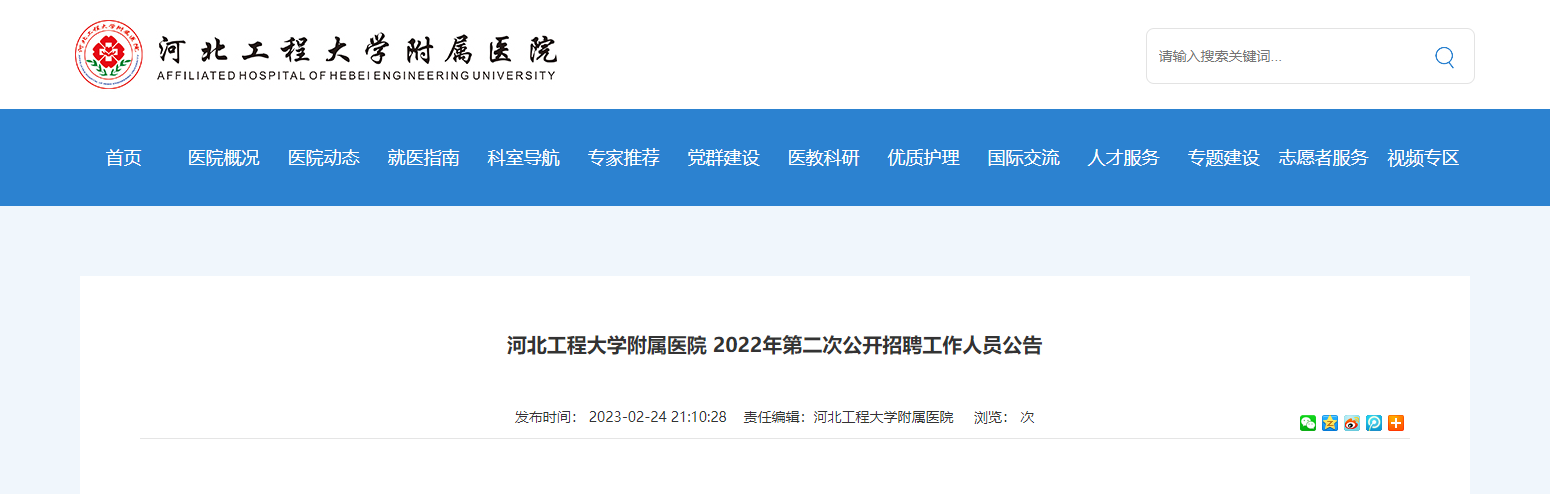Click the search magnifier icon
Screen dimensions: 1550x494
click(1444, 57)
